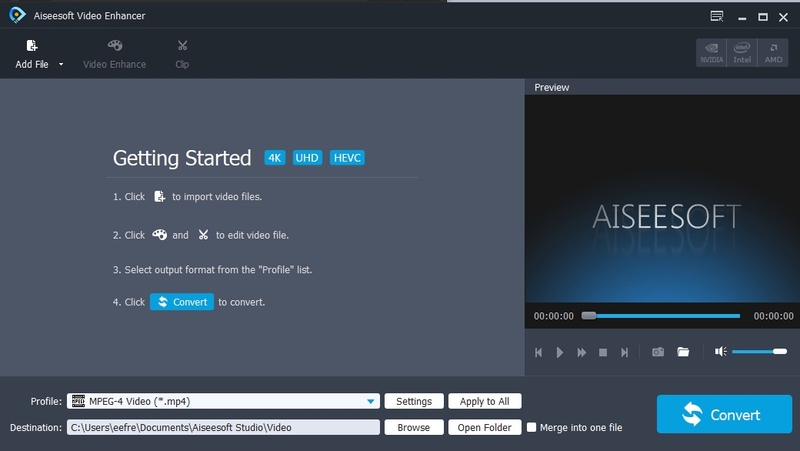
Task: Take a snapshot with the camera icon
Action: (x=658, y=352)
